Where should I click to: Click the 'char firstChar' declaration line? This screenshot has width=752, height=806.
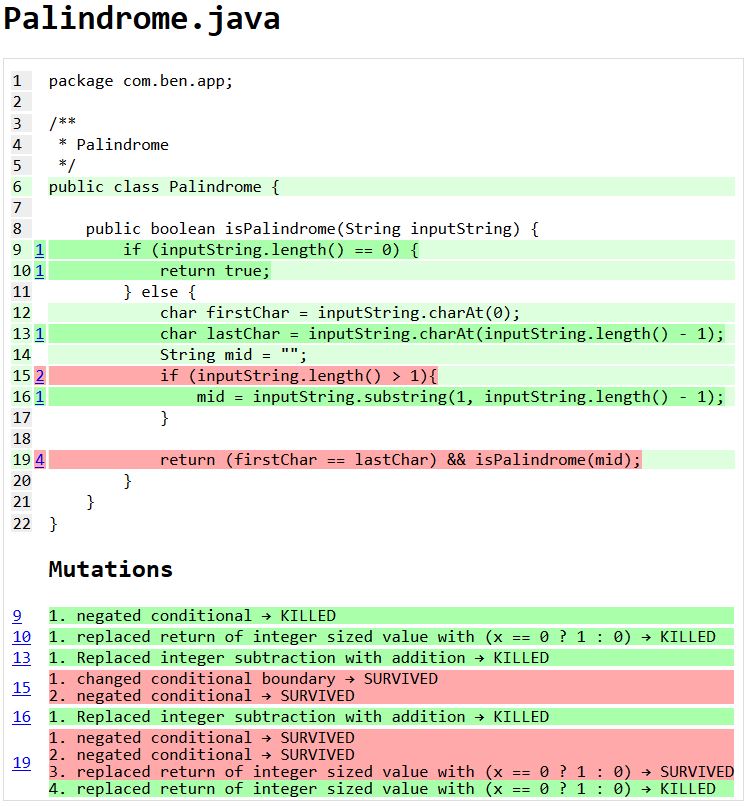(340, 313)
